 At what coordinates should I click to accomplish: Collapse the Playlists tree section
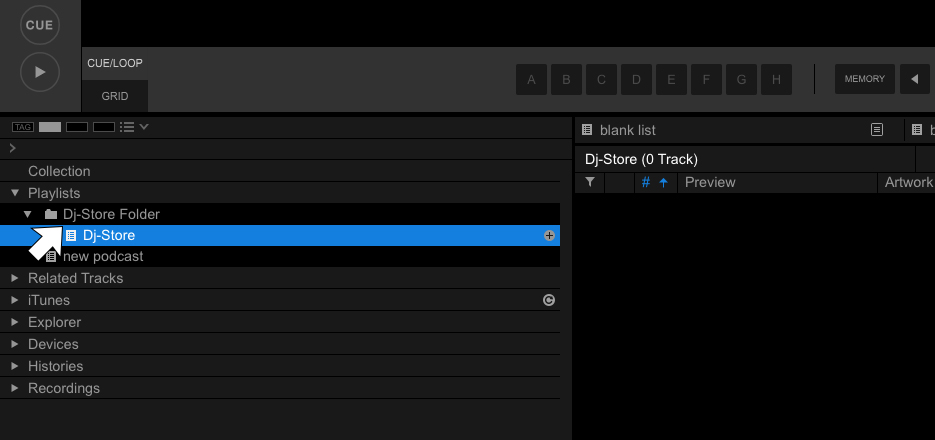coord(15,193)
